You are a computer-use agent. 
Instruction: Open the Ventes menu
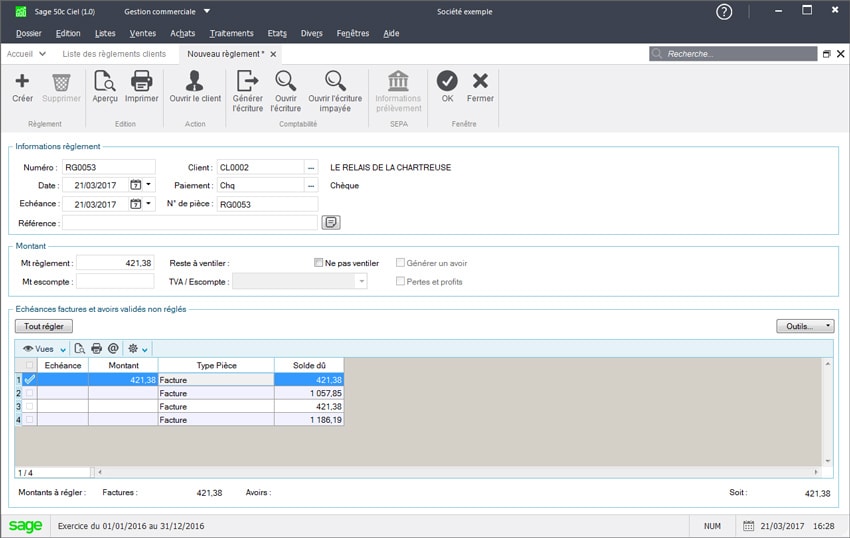[x=143, y=33]
